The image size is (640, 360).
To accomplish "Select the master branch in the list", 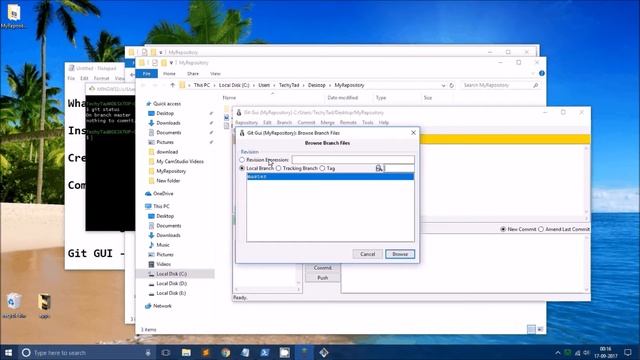I will click(x=330, y=176).
